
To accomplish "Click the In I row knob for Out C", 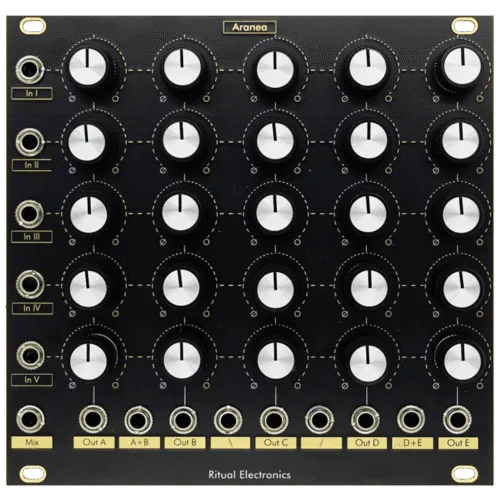I will tap(275, 69).
